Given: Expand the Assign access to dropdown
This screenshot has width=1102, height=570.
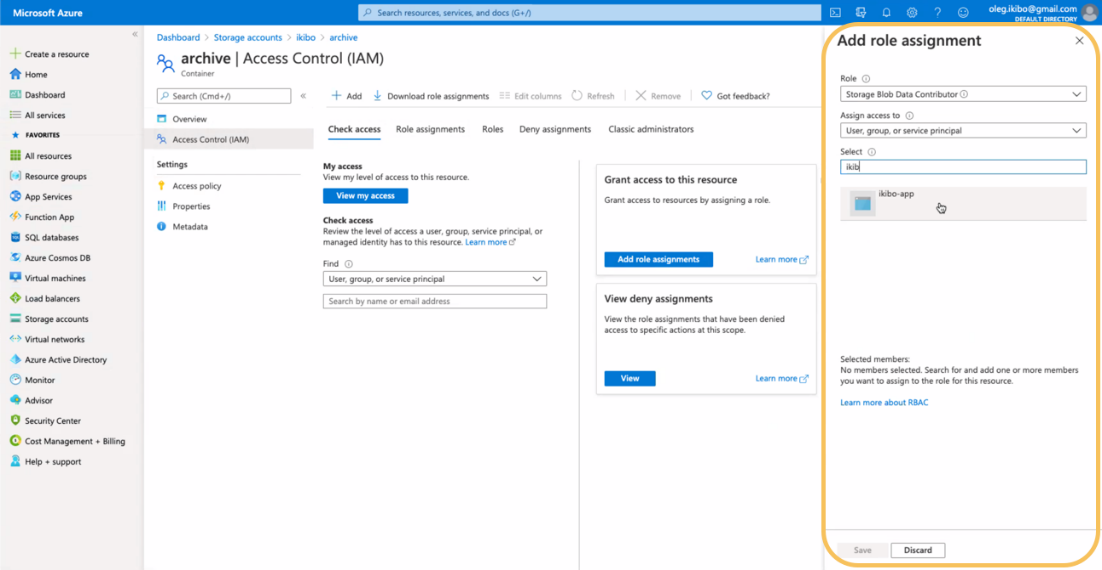Looking at the screenshot, I should point(962,130).
